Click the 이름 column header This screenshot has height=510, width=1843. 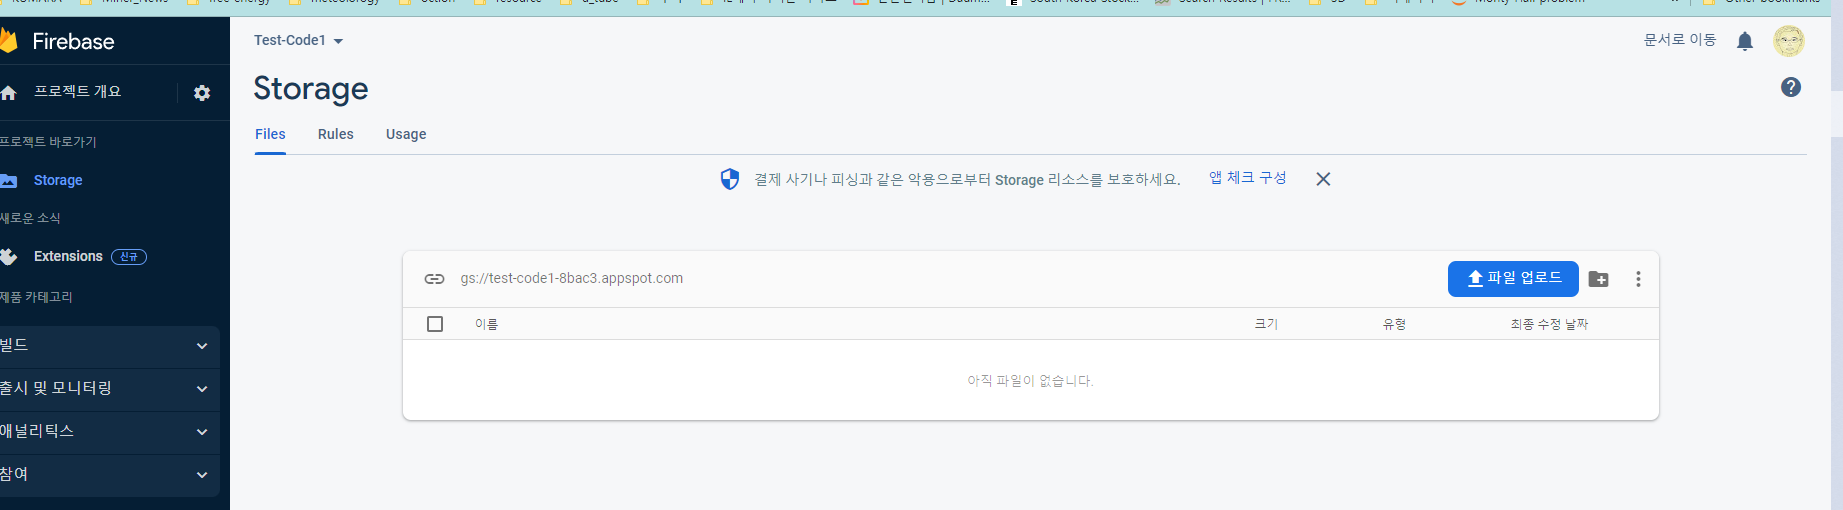pyautogui.click(x=487, y=324)
